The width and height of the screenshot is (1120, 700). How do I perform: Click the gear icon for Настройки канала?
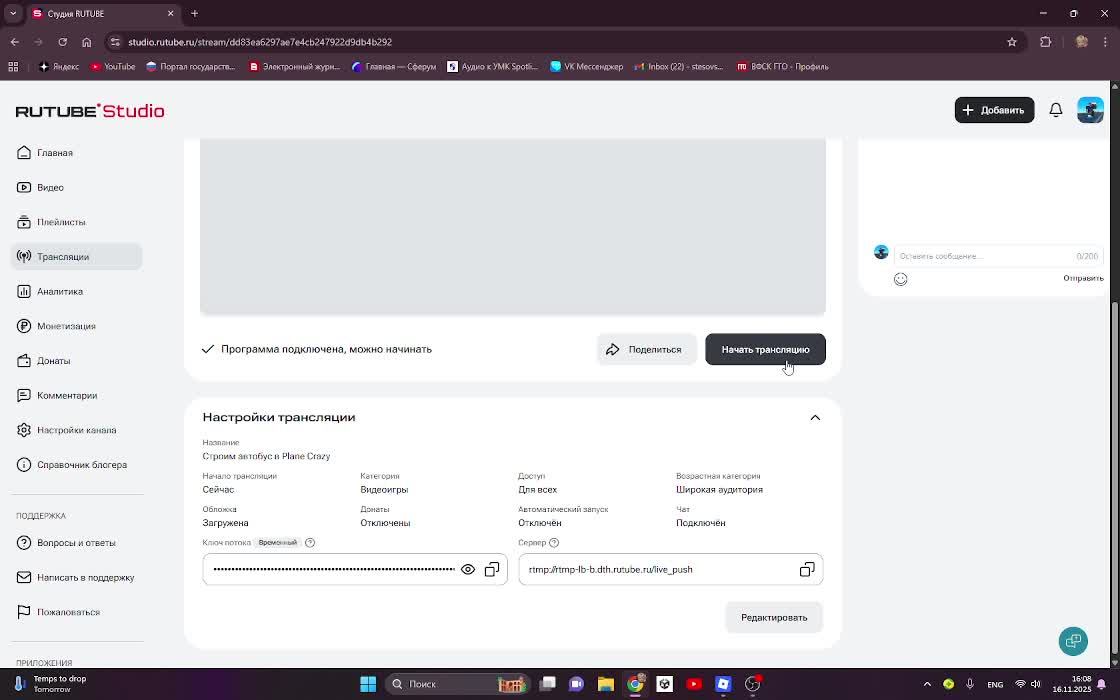(x=24, y=430)
